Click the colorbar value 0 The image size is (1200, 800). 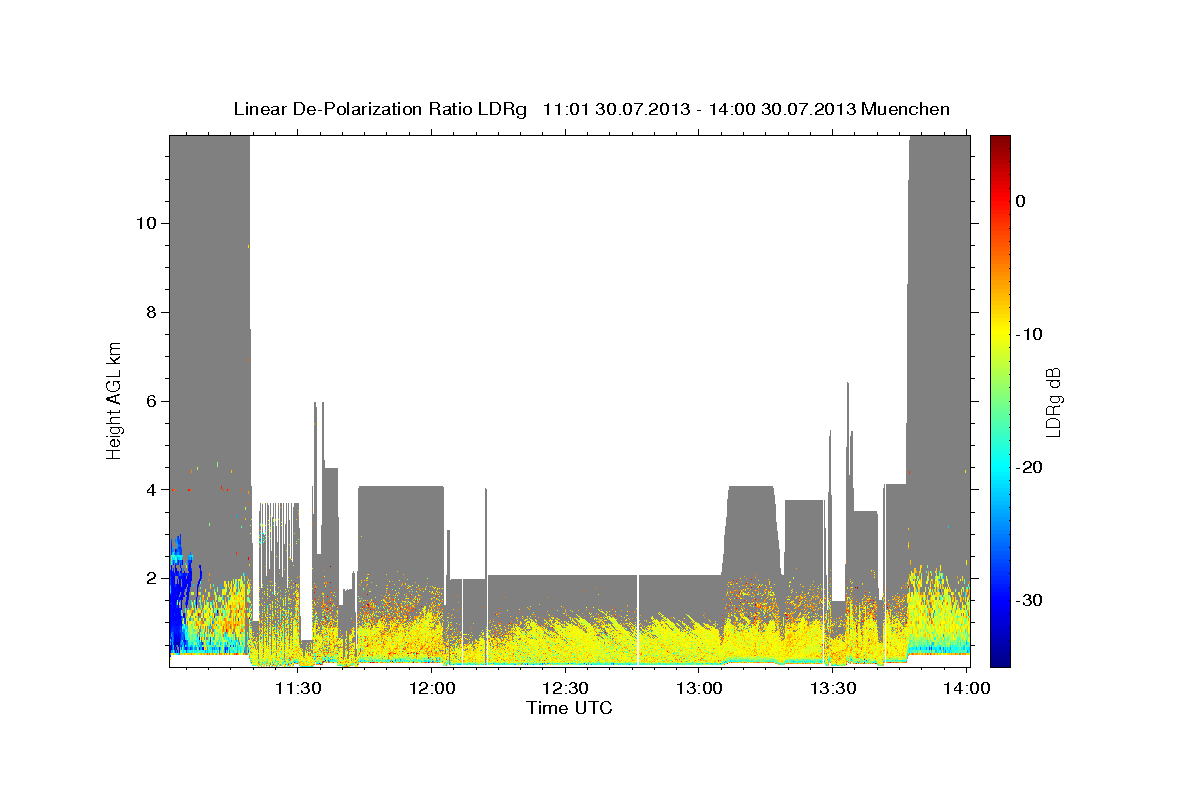pyautogui.click(x=1021, y=201)
